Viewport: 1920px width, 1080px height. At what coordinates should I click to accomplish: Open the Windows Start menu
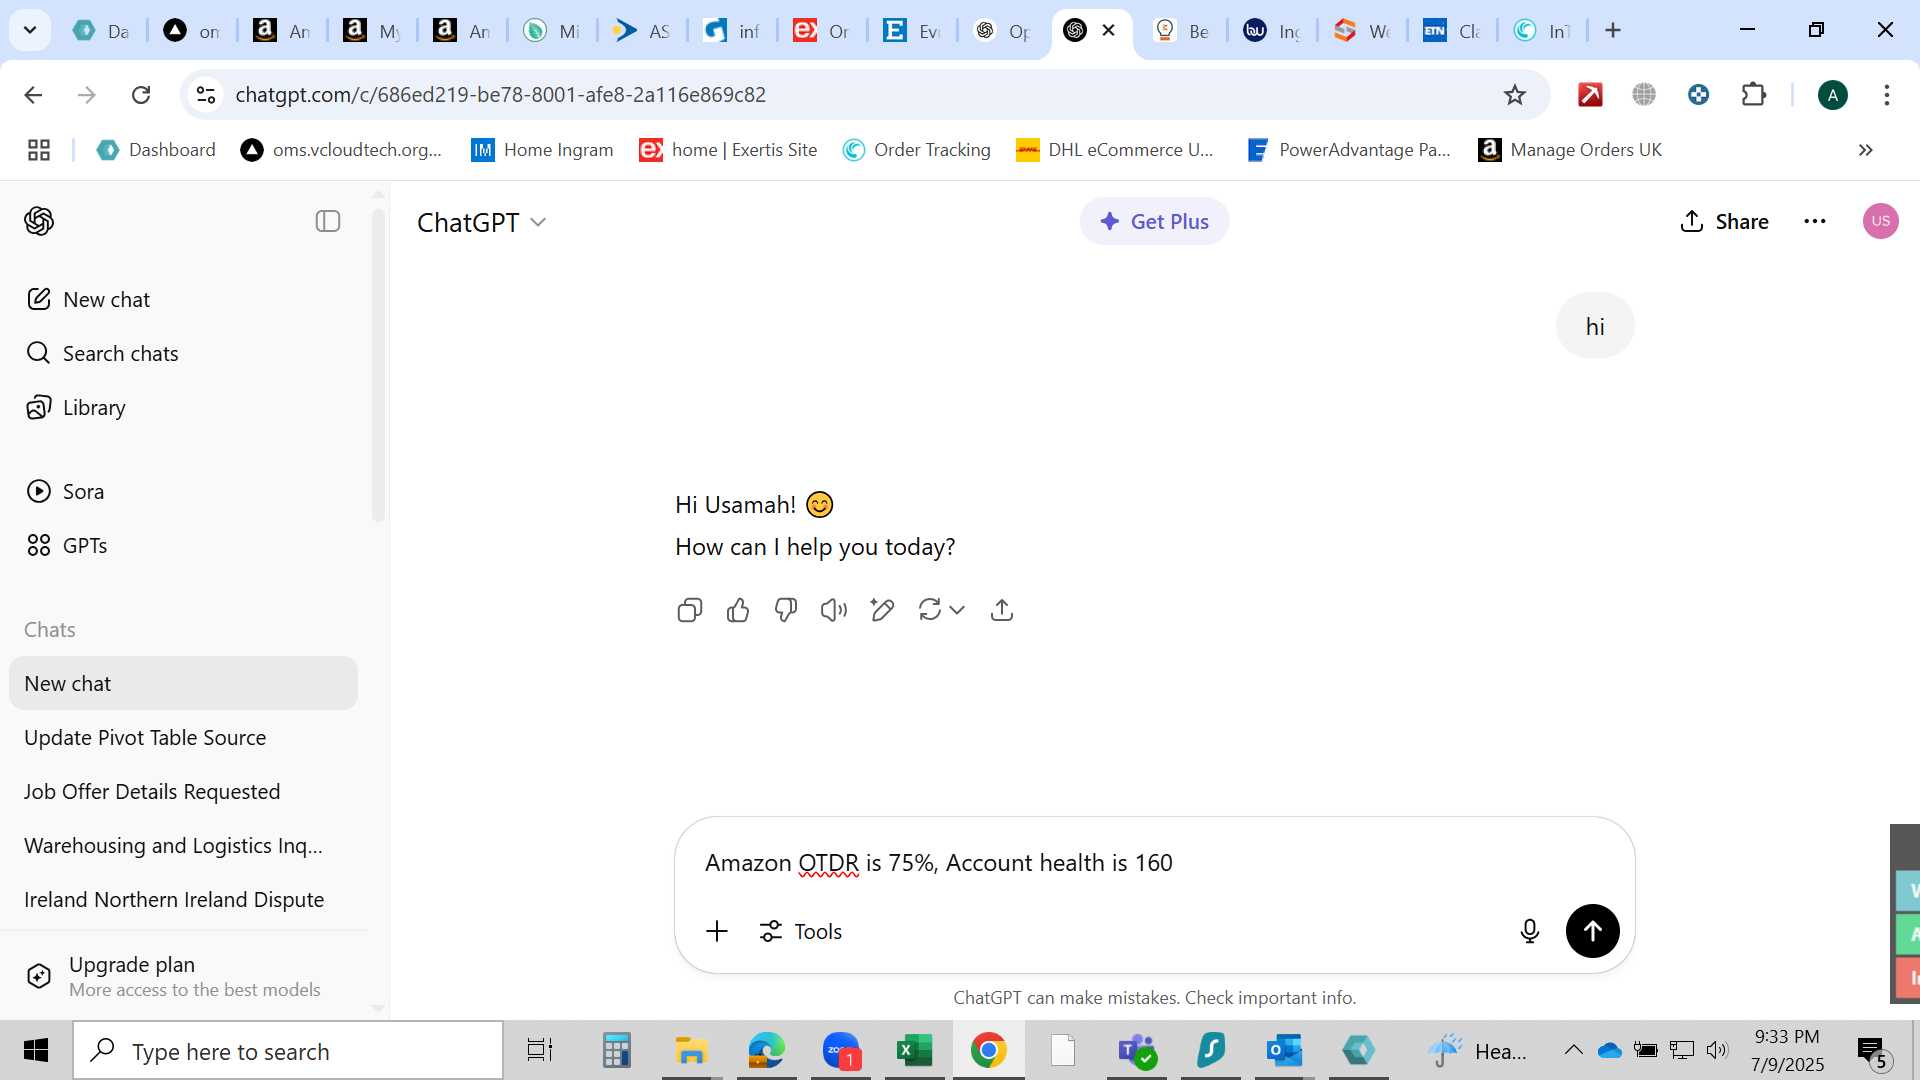pyautogui.click(x=36, y=1051)
